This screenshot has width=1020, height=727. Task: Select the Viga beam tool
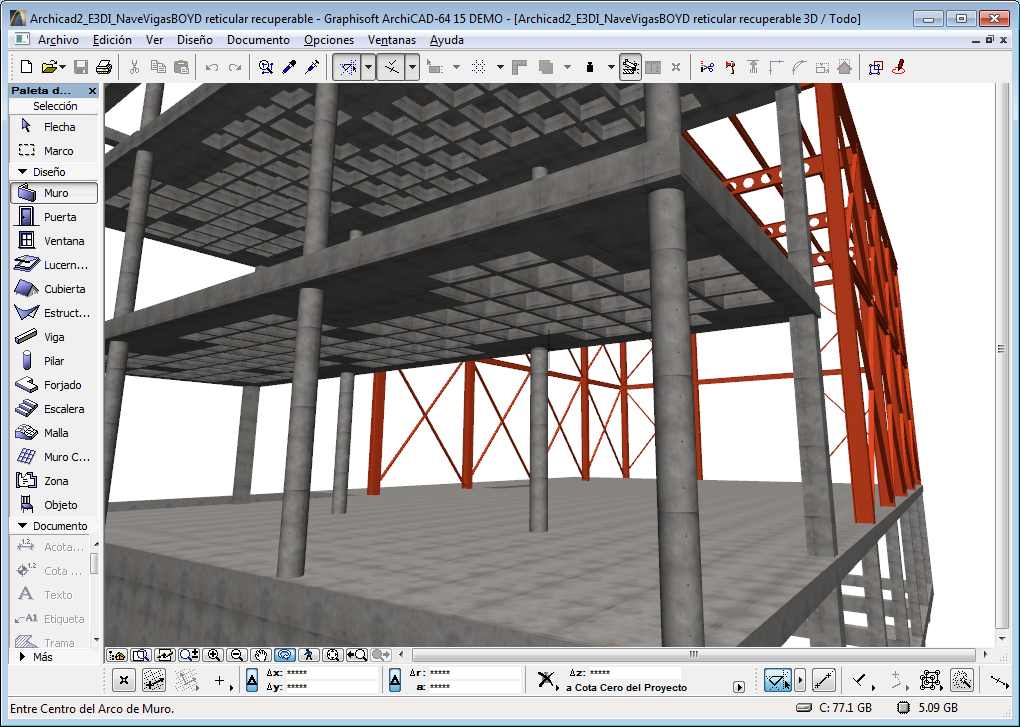point(54,337)
